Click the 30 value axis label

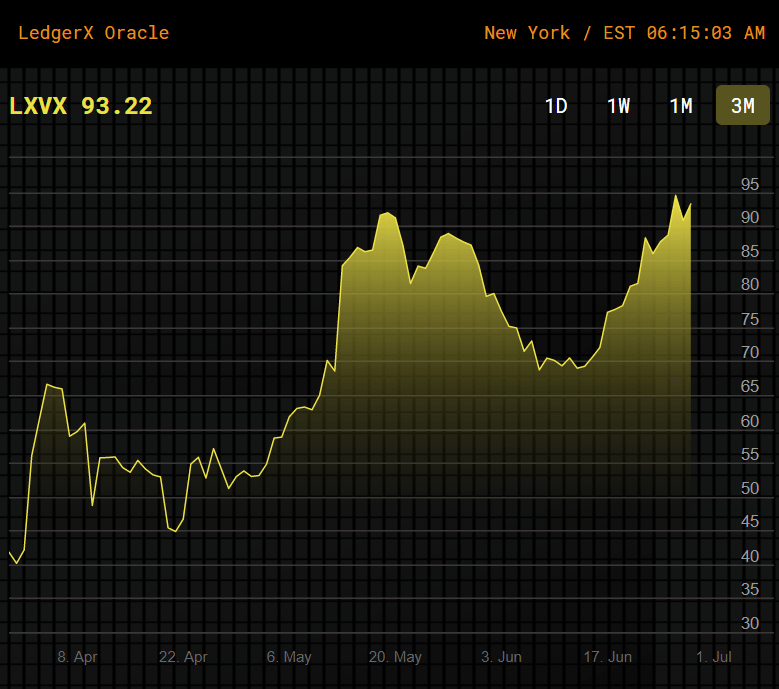(x=749, y=623)
